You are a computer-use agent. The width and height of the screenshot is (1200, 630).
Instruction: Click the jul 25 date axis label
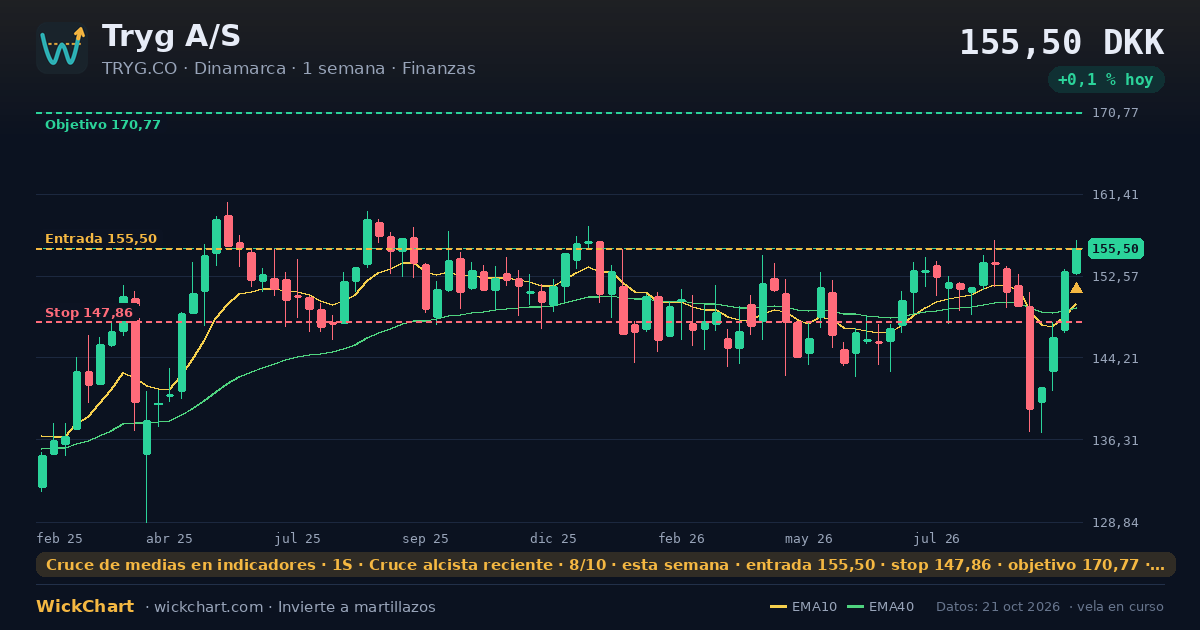[x=297, y=538]
